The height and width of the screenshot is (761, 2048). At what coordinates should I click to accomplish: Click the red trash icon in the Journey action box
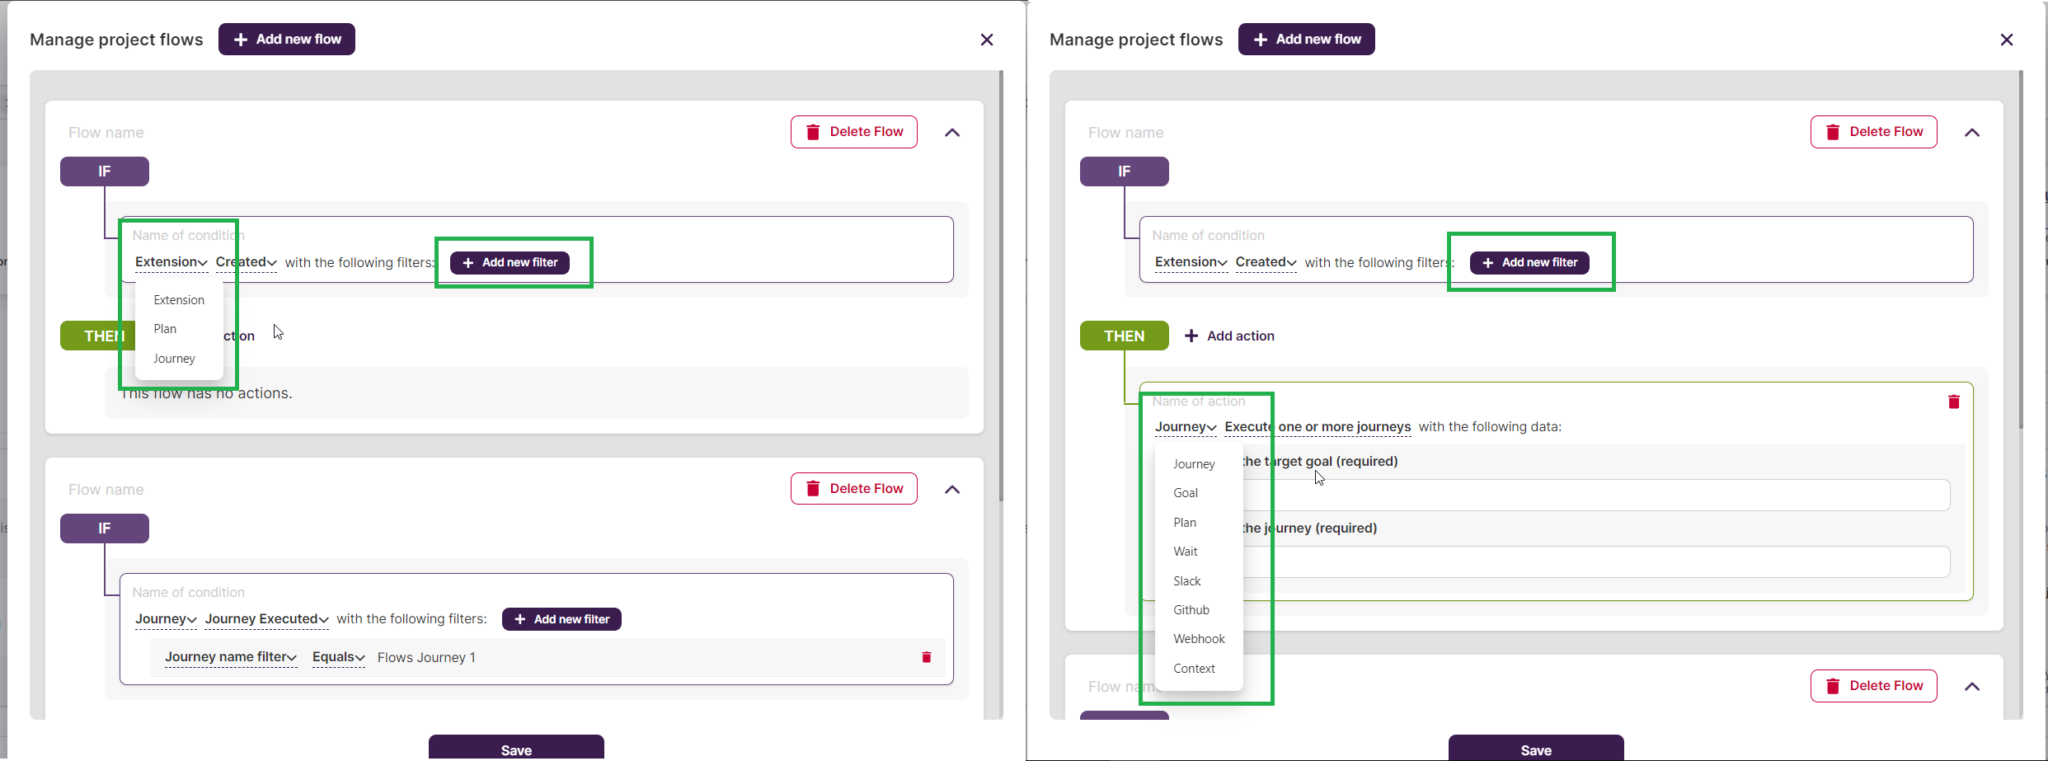pos(1953,402)
